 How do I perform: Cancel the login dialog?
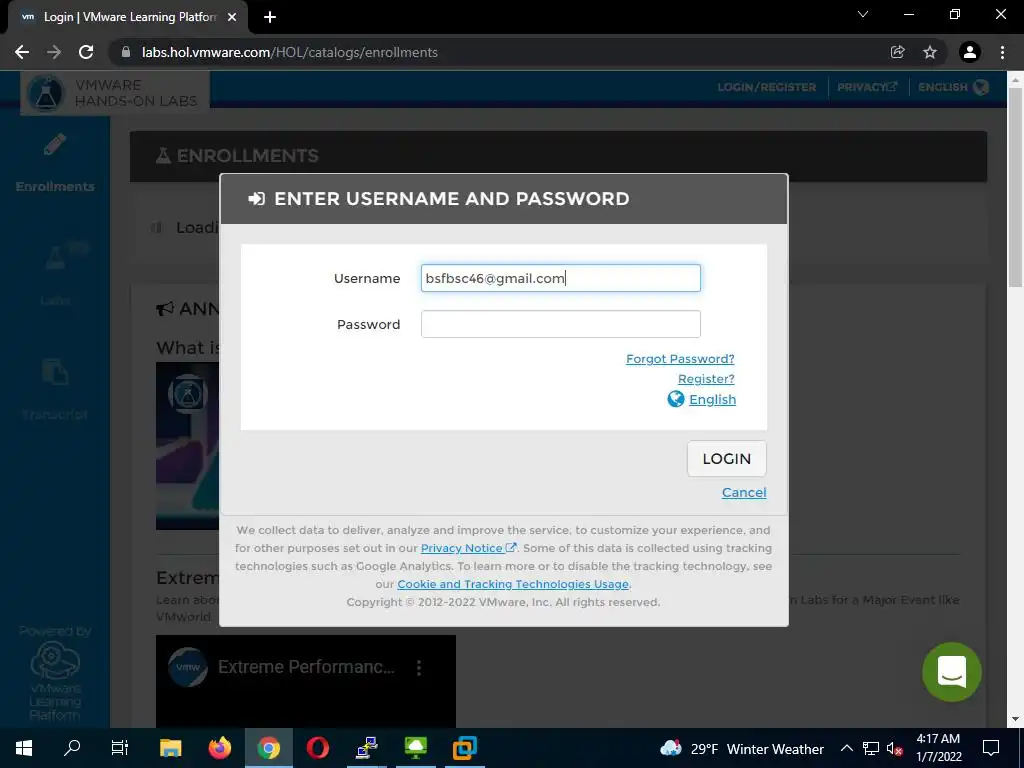(x=744, y=492)
